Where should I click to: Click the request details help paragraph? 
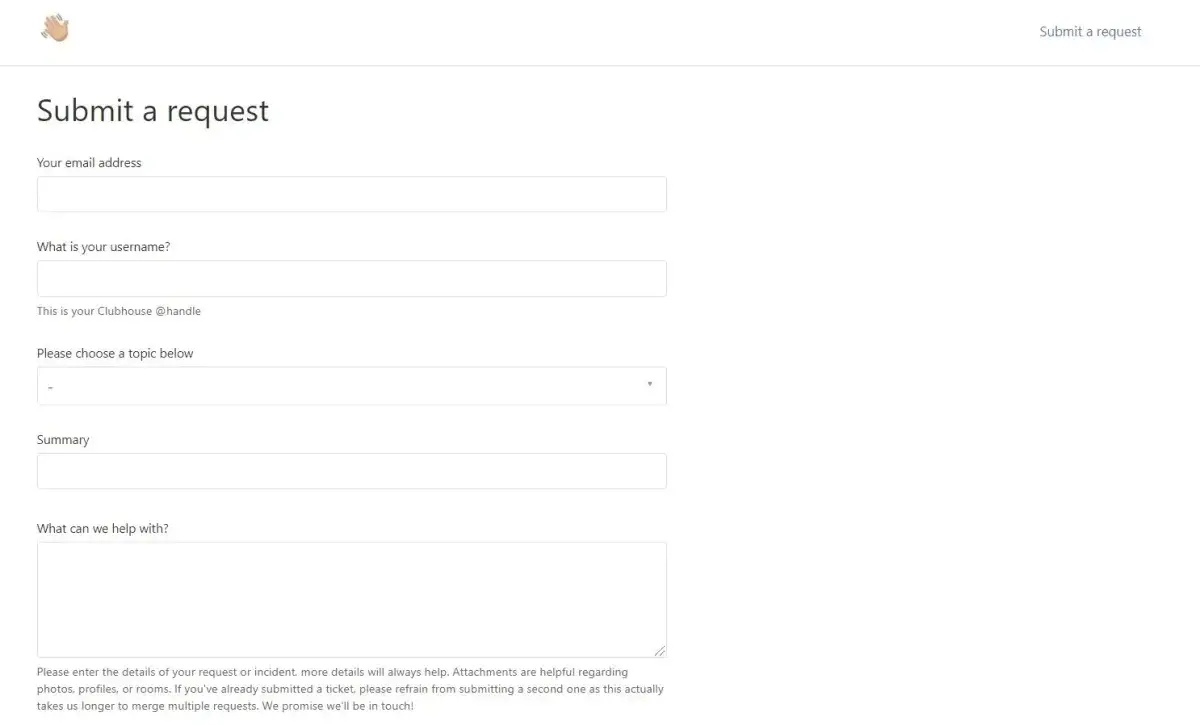click(x=350, y=689)
